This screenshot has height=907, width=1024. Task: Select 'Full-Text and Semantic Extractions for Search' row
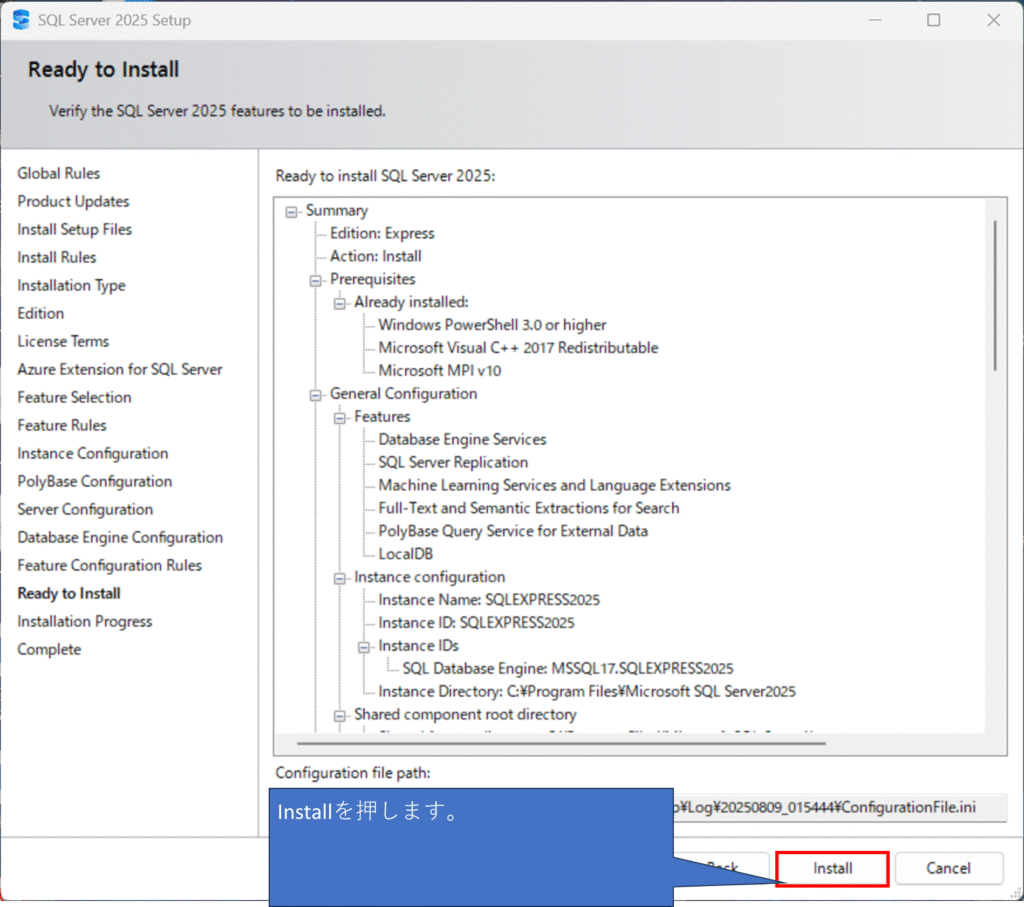(529, 508)
